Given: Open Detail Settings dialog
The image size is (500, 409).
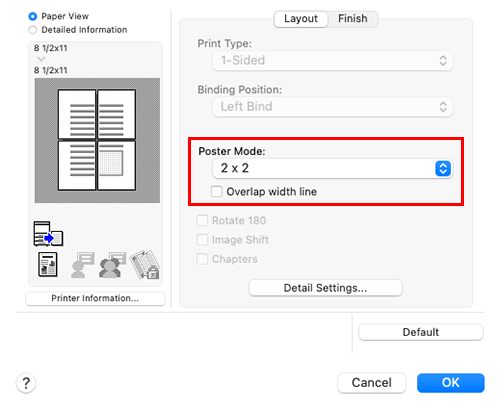Looking at the screenshot, I should pos(325,288).
